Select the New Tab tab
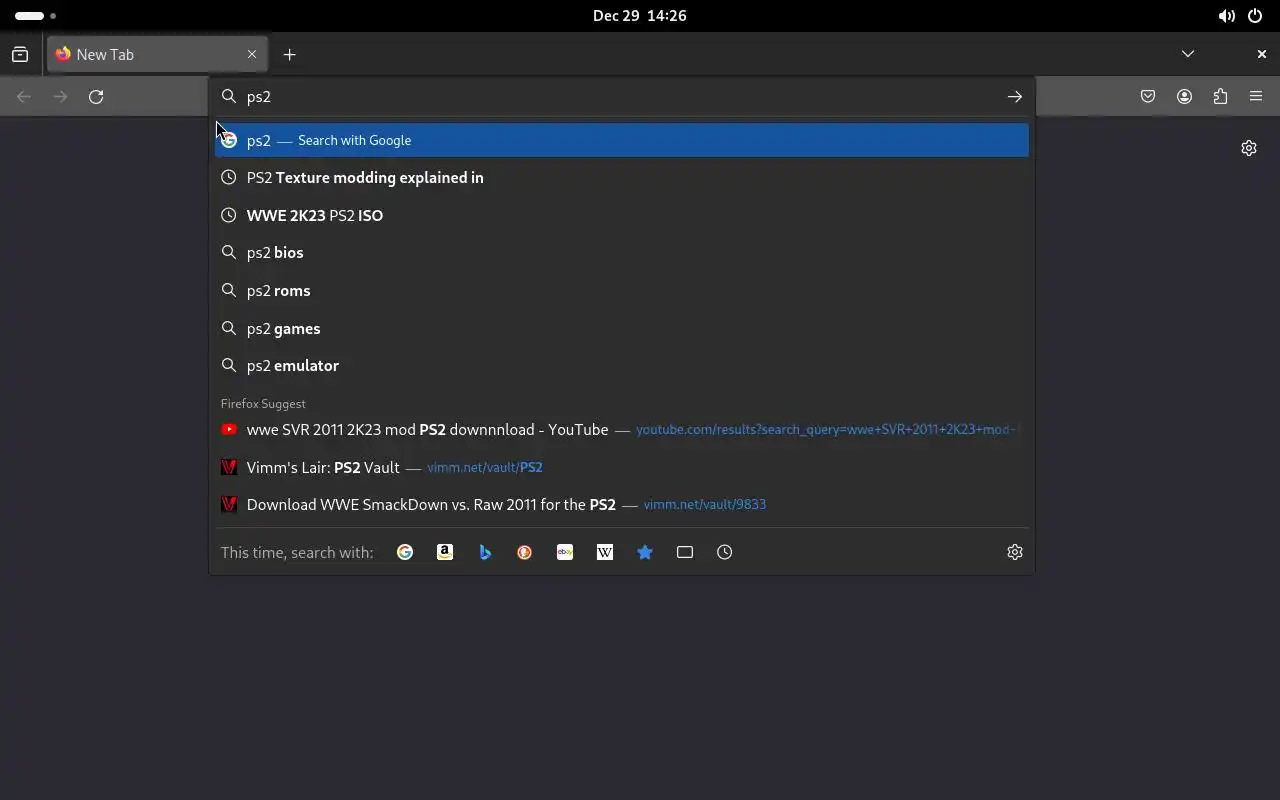 (x=157, y=55)
